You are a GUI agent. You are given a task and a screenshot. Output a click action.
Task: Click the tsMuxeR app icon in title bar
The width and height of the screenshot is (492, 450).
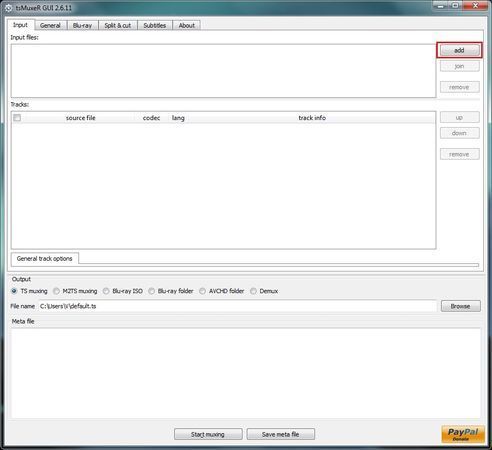point(9,8)
